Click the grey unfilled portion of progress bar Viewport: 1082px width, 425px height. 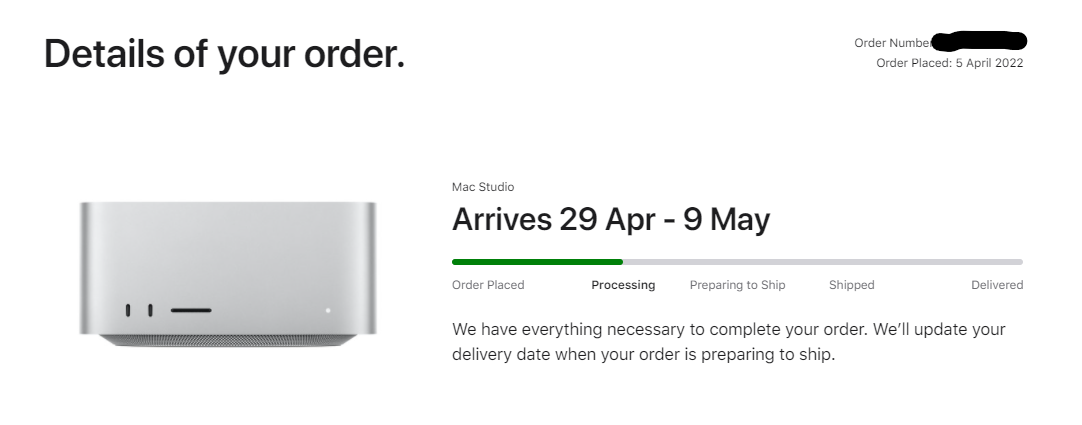click(823, 262)
